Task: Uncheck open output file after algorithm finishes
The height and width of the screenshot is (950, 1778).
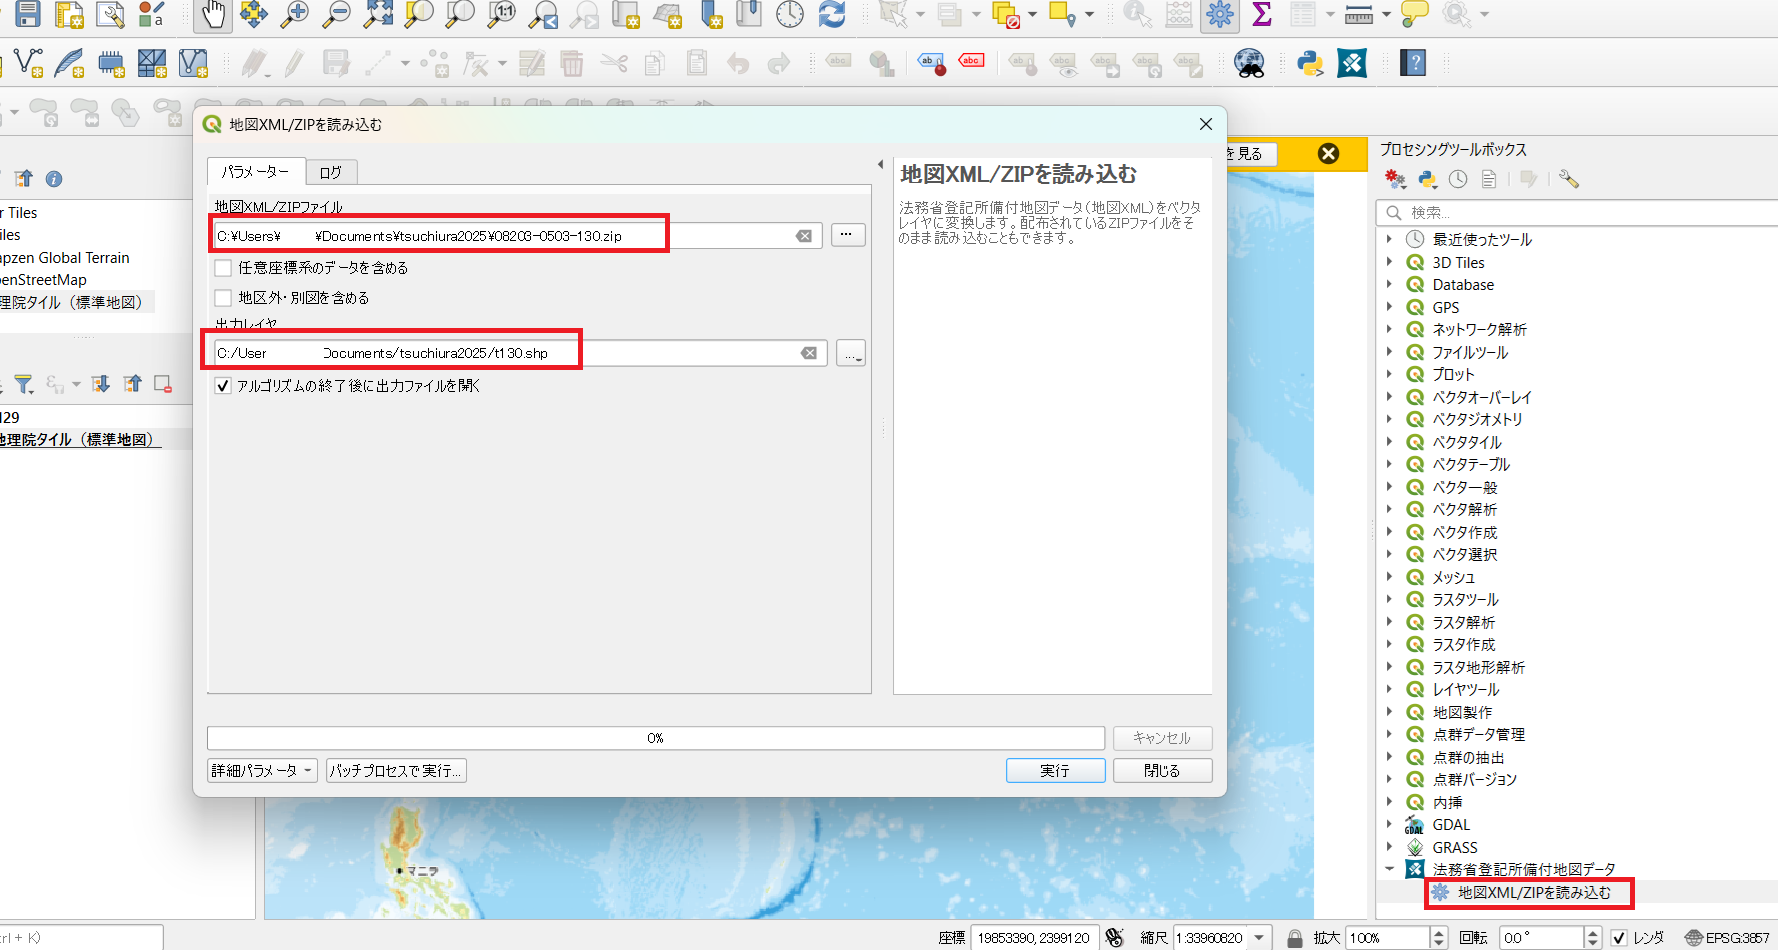Action: (223, 386)
